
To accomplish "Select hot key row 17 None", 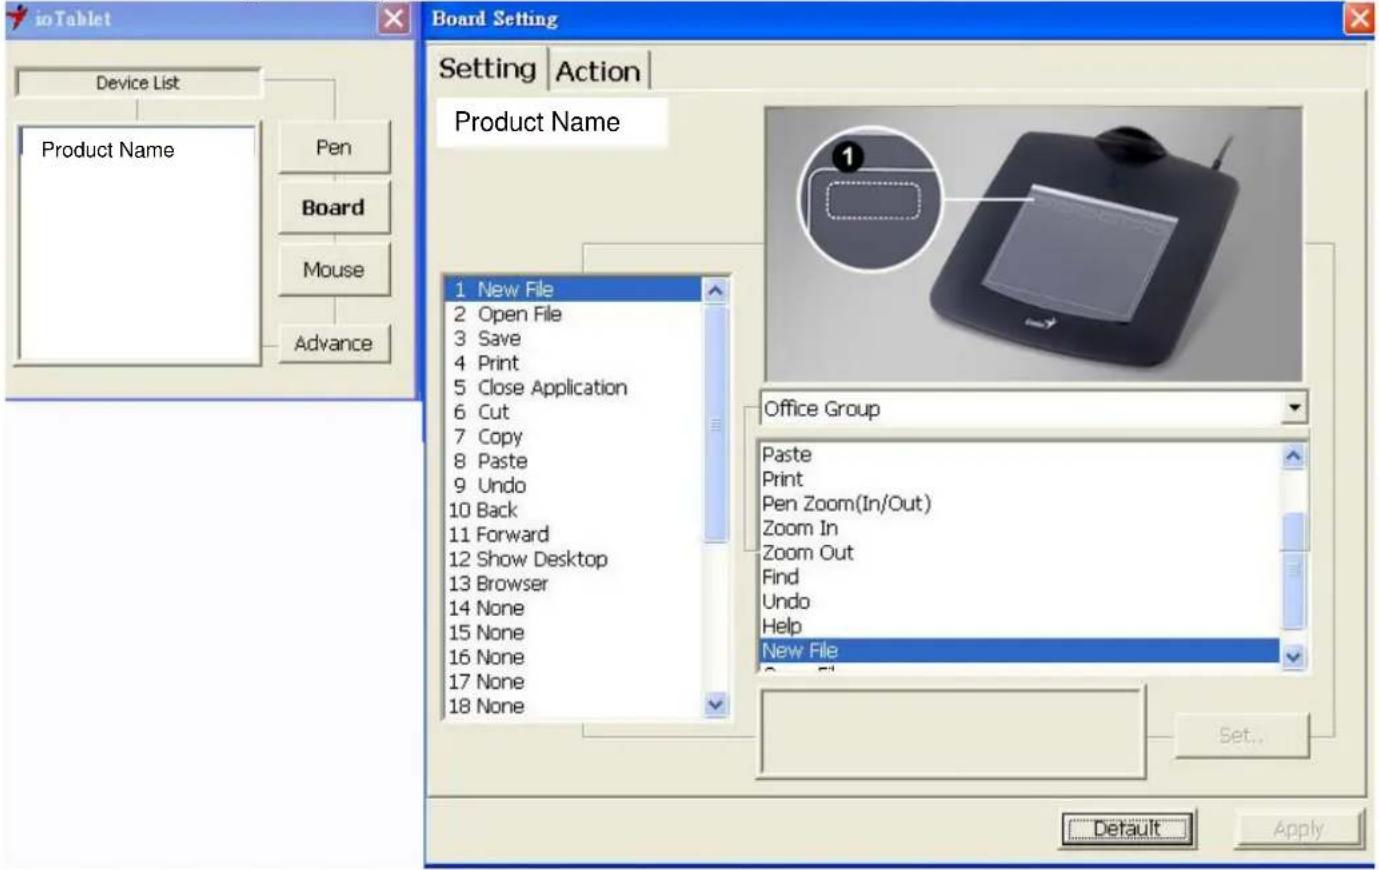I will pos(574,681).
